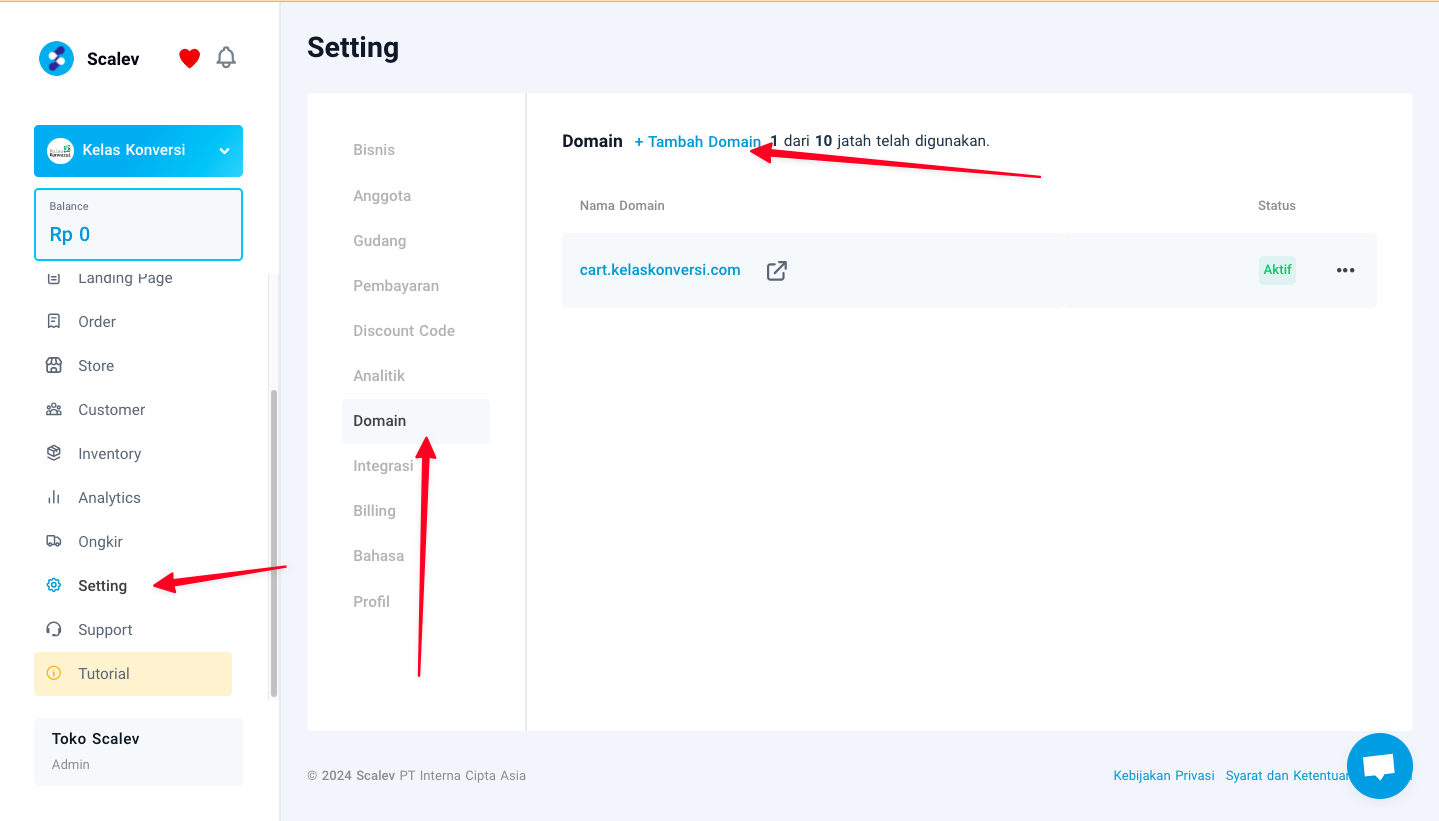
Task: Open the Analytics chart icon
Action: pos(54,497)
